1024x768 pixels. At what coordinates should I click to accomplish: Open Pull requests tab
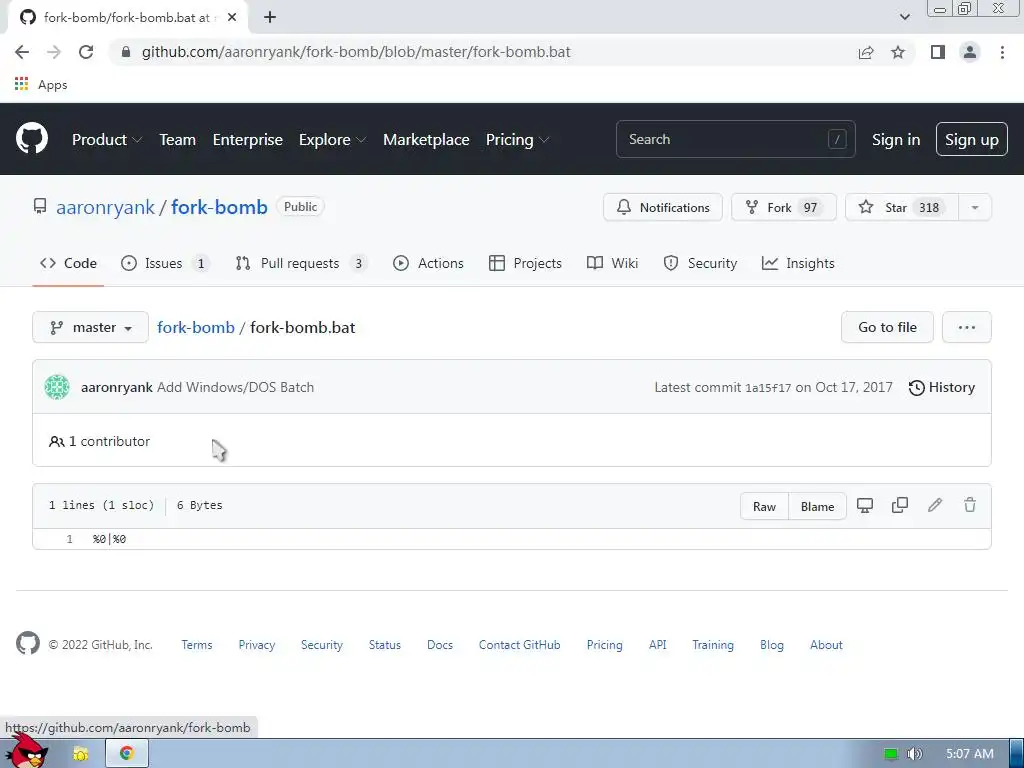point(301,263)
